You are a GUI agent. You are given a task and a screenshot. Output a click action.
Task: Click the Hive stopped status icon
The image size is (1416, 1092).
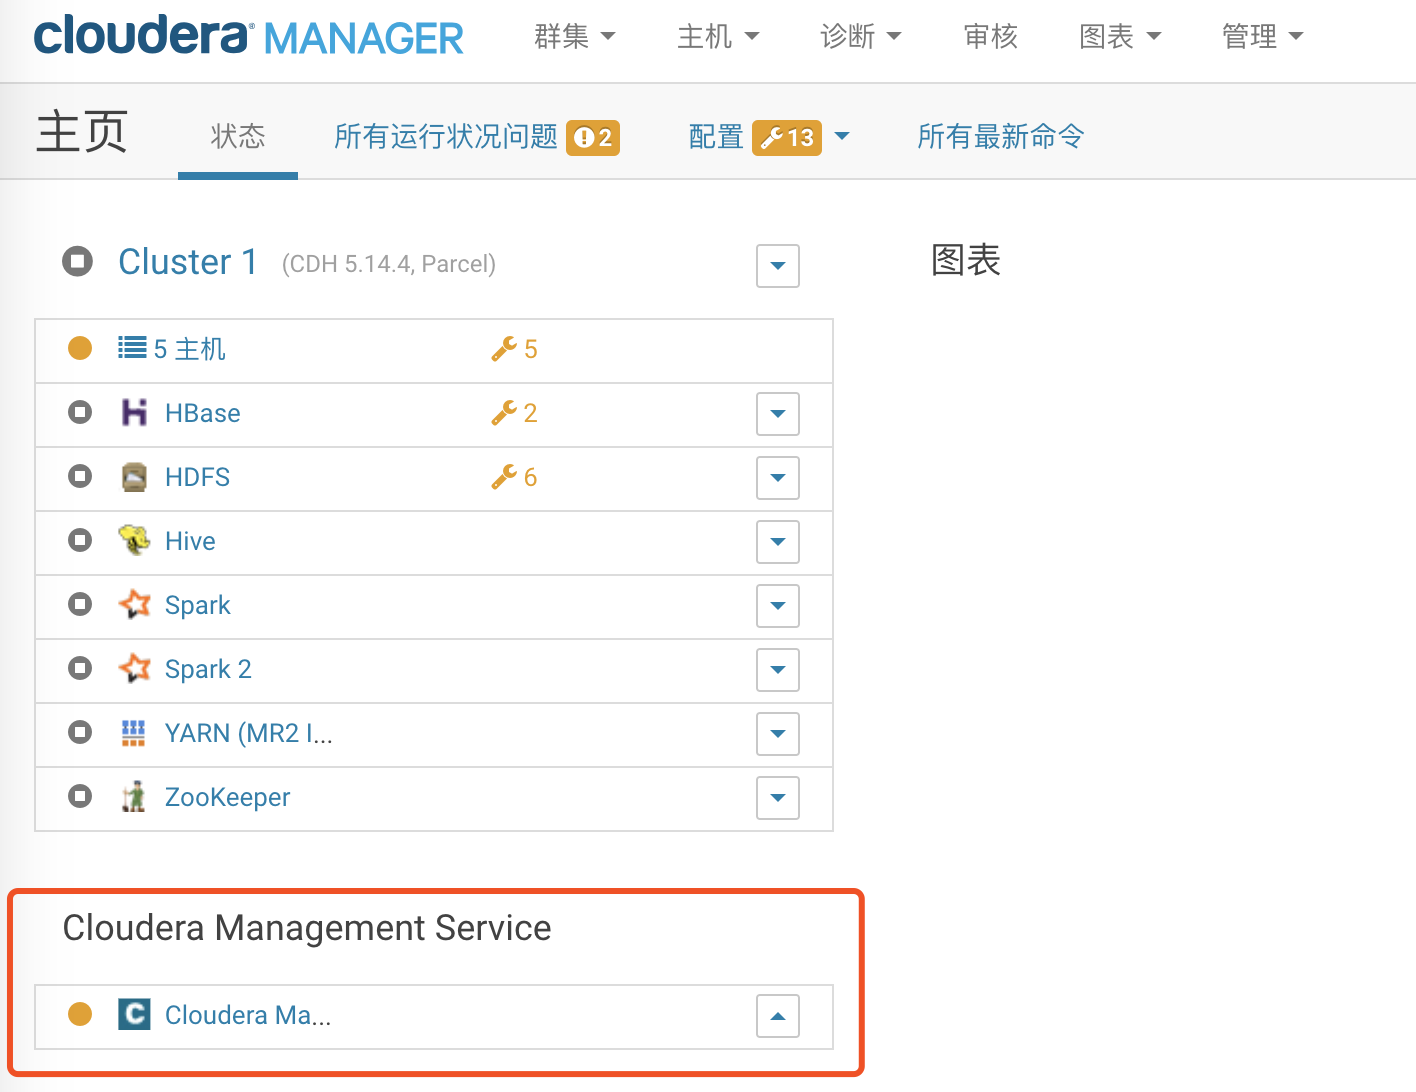80,540
